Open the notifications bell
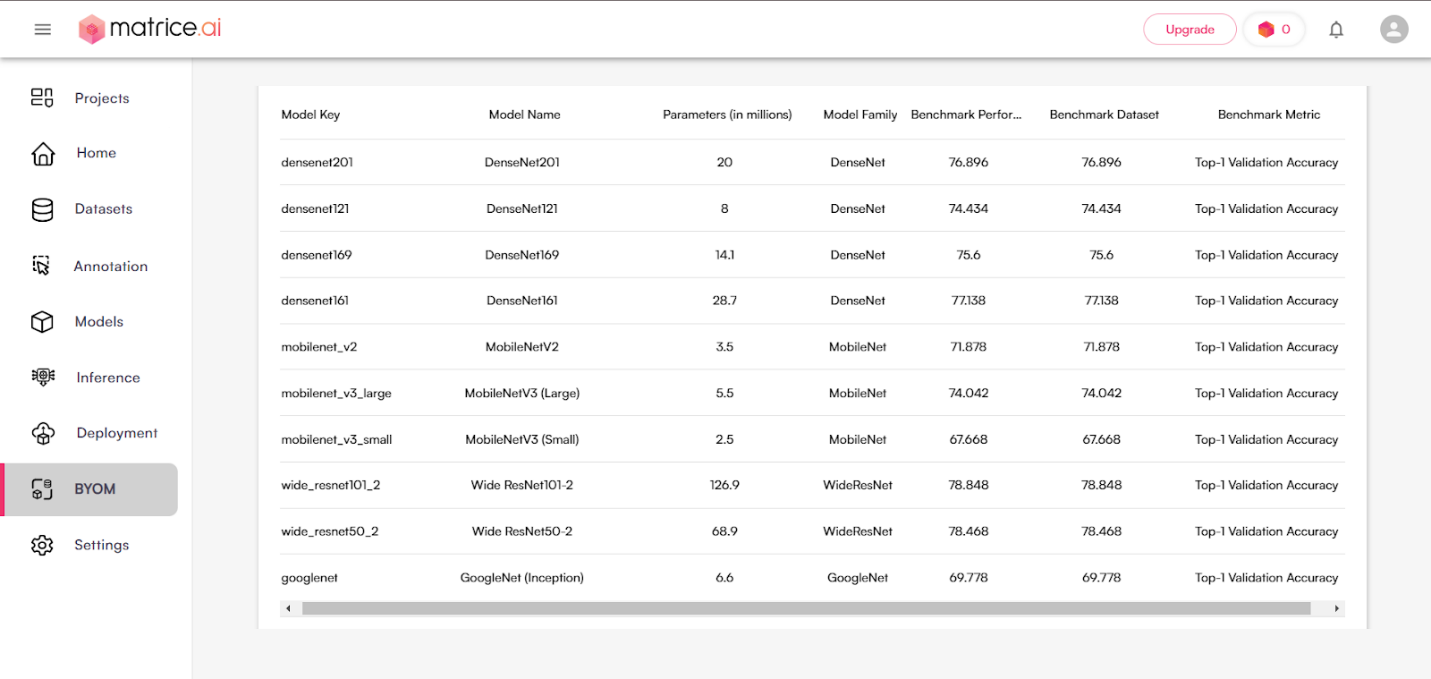Screen dimensions: 1431x679 [x=1336, y=29]
